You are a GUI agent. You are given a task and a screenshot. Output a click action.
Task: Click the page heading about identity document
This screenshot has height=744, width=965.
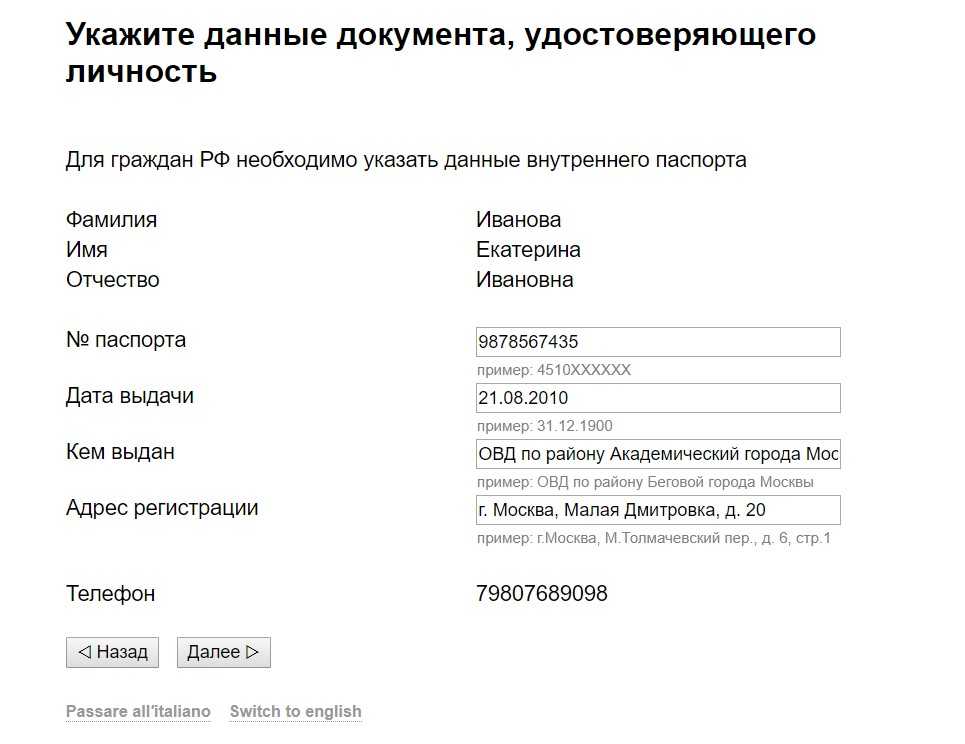click(440, 53)
